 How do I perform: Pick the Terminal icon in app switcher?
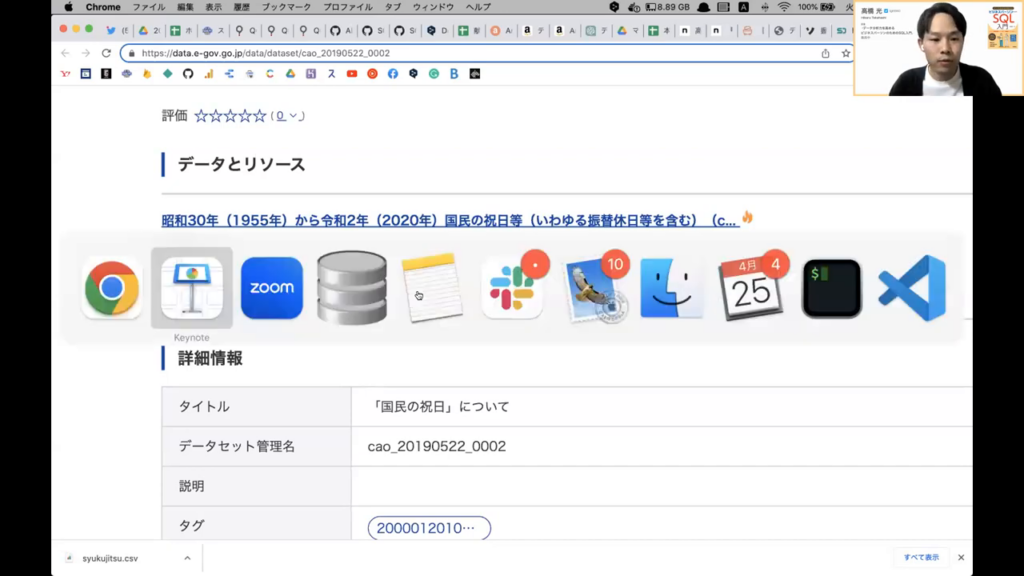pyautogui.click(x=831, y=288)
